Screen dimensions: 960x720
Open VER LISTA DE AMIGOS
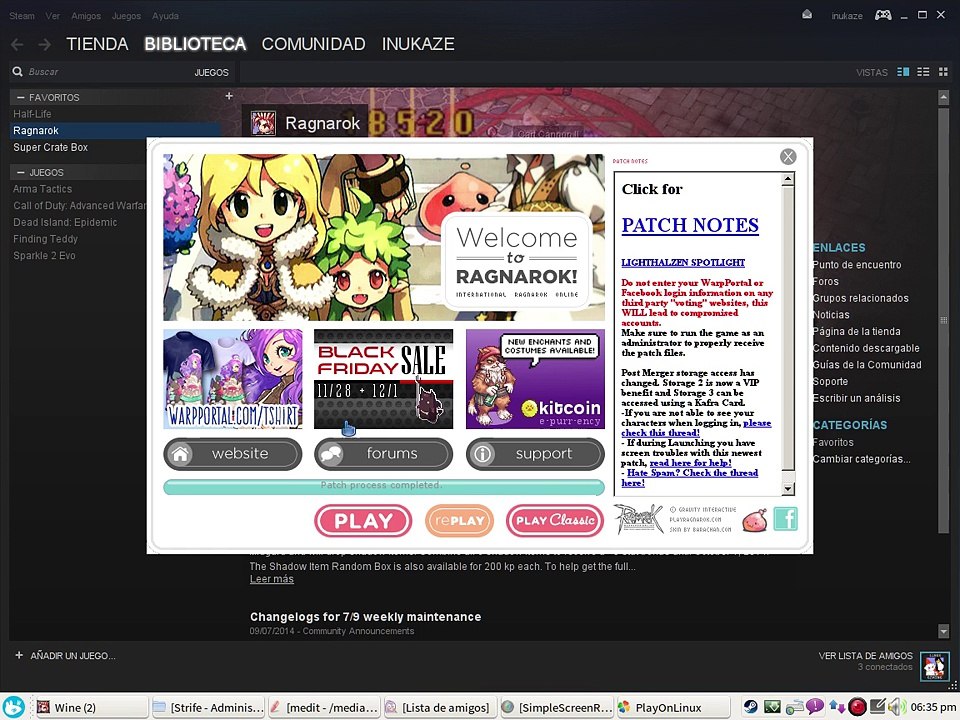(x=865, y=656)
